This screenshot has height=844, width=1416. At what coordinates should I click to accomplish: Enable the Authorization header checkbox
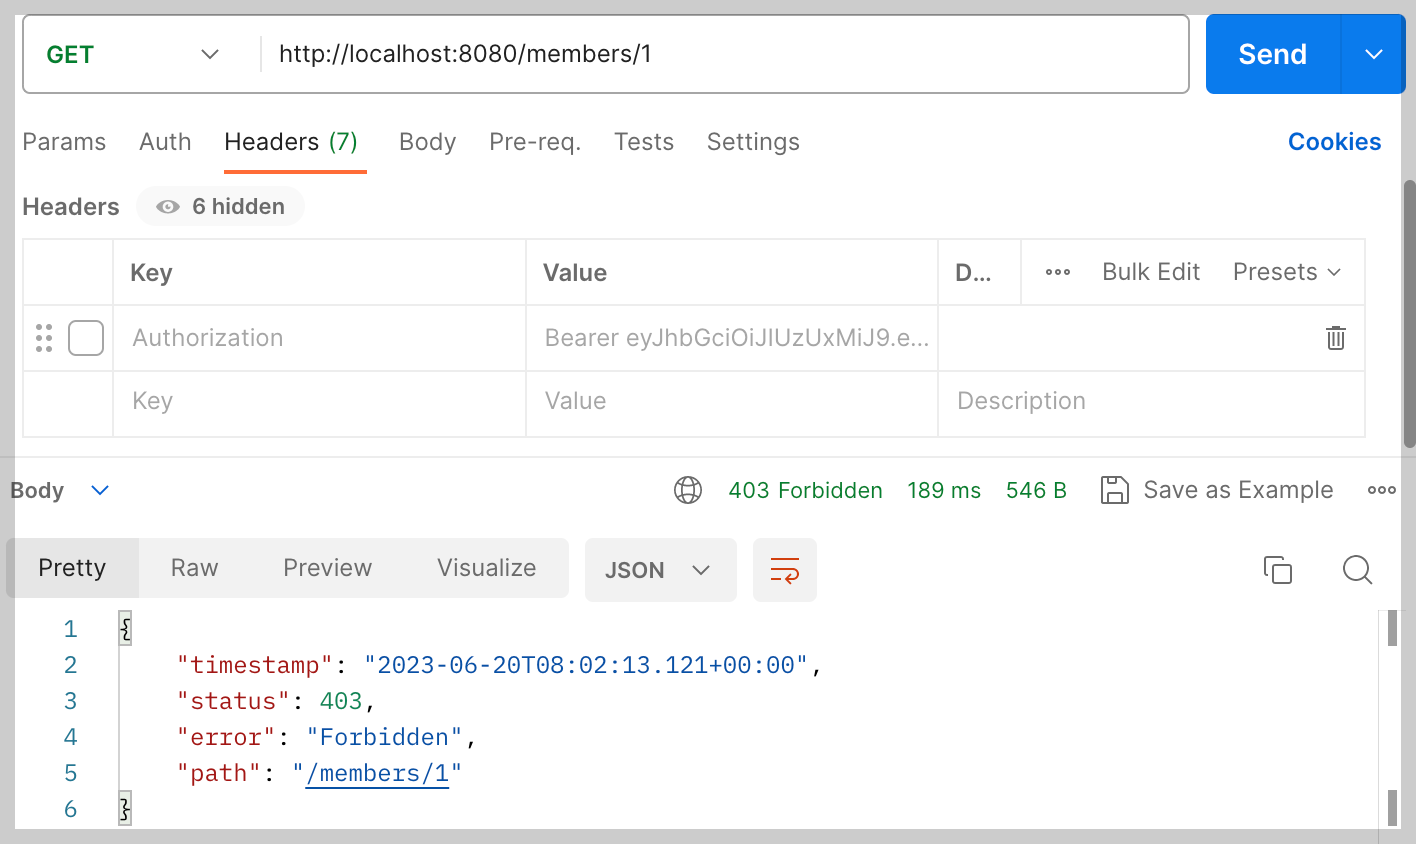[86, 338]
